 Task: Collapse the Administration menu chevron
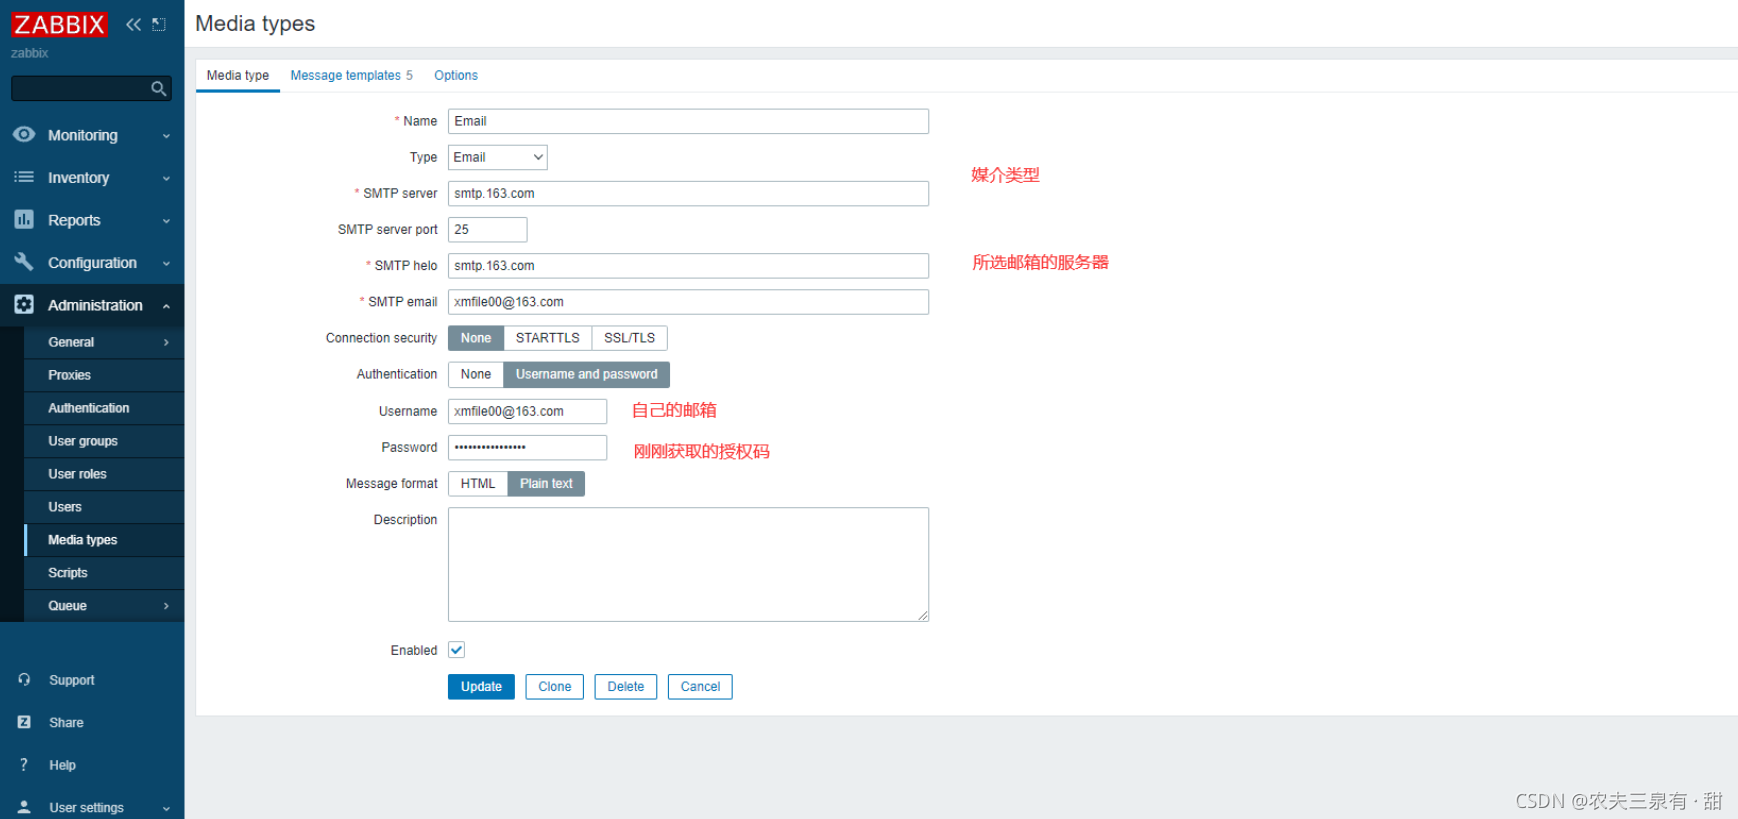[x=166, y=306]
